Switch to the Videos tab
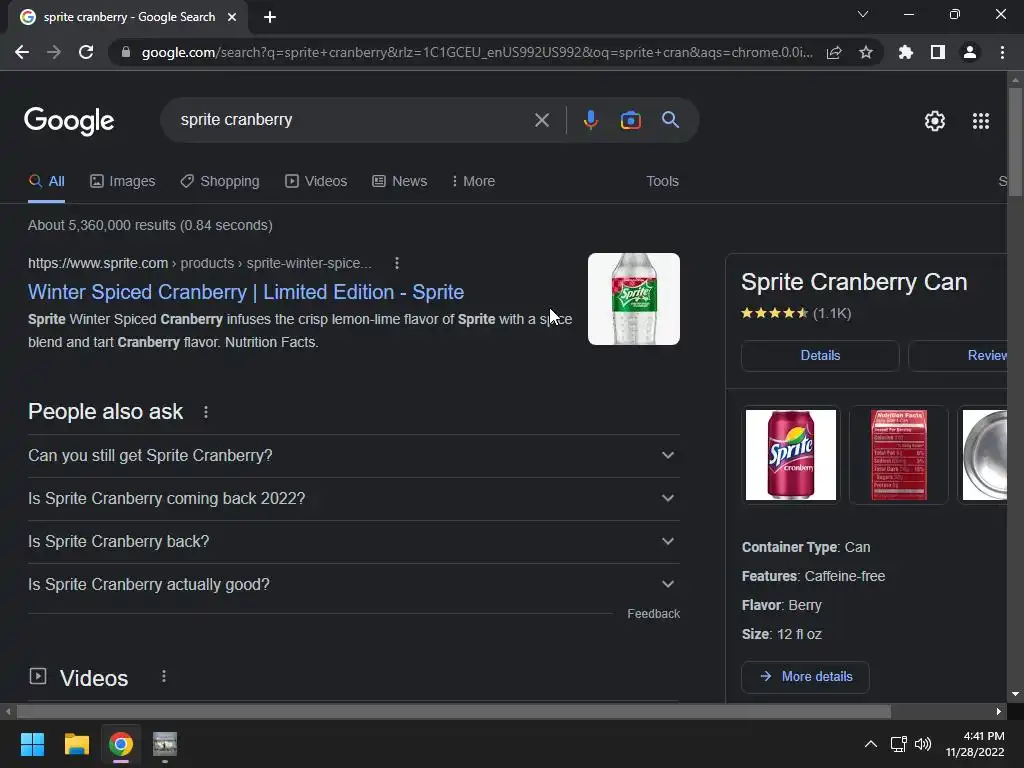 pos(316,182)
